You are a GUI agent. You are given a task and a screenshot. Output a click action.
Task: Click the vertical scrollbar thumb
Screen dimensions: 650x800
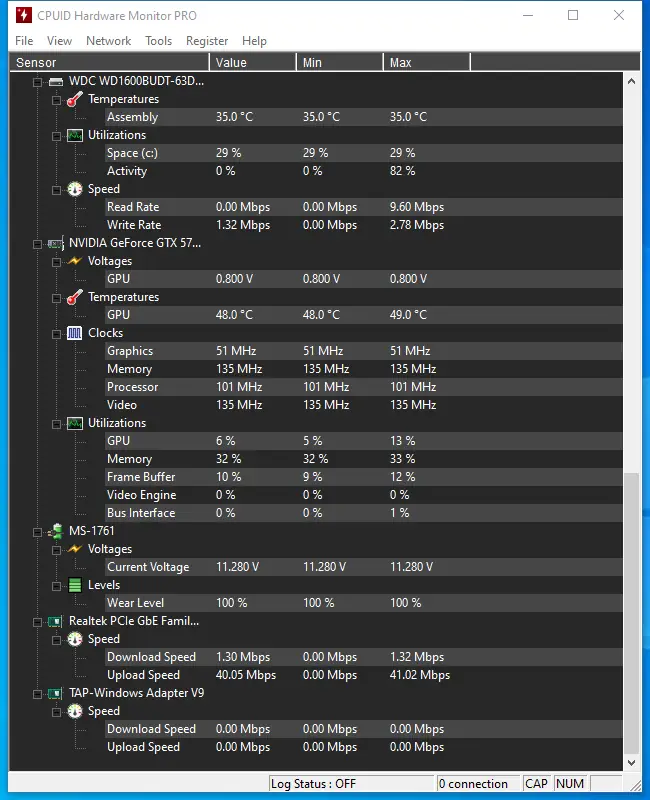pos(632,610)
